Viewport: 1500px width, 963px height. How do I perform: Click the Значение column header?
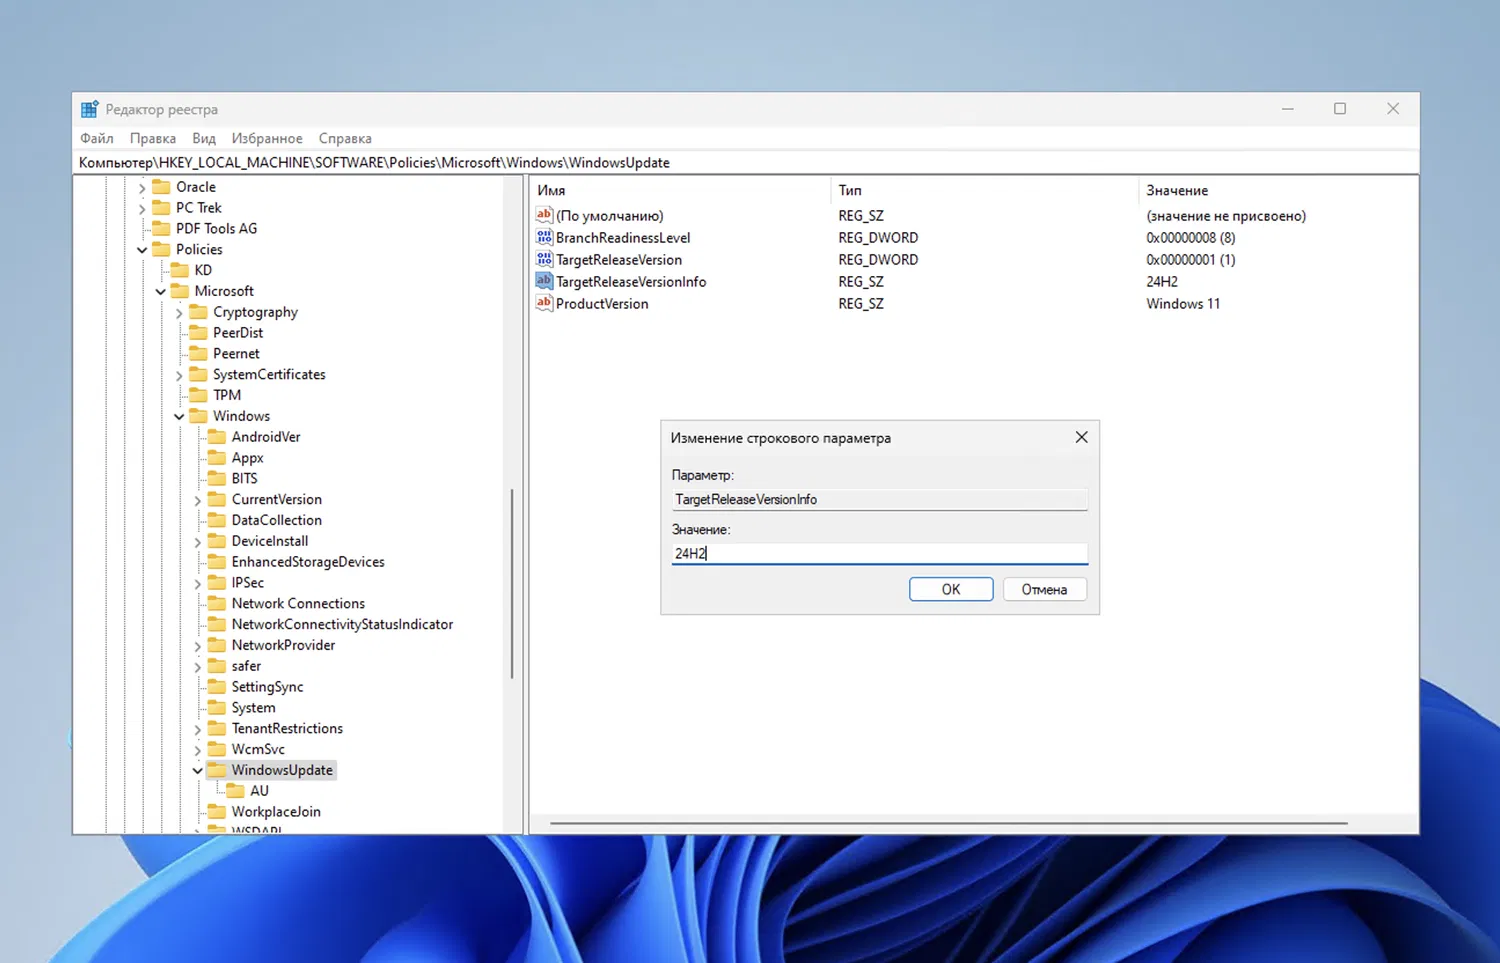tap(1278, 190)
